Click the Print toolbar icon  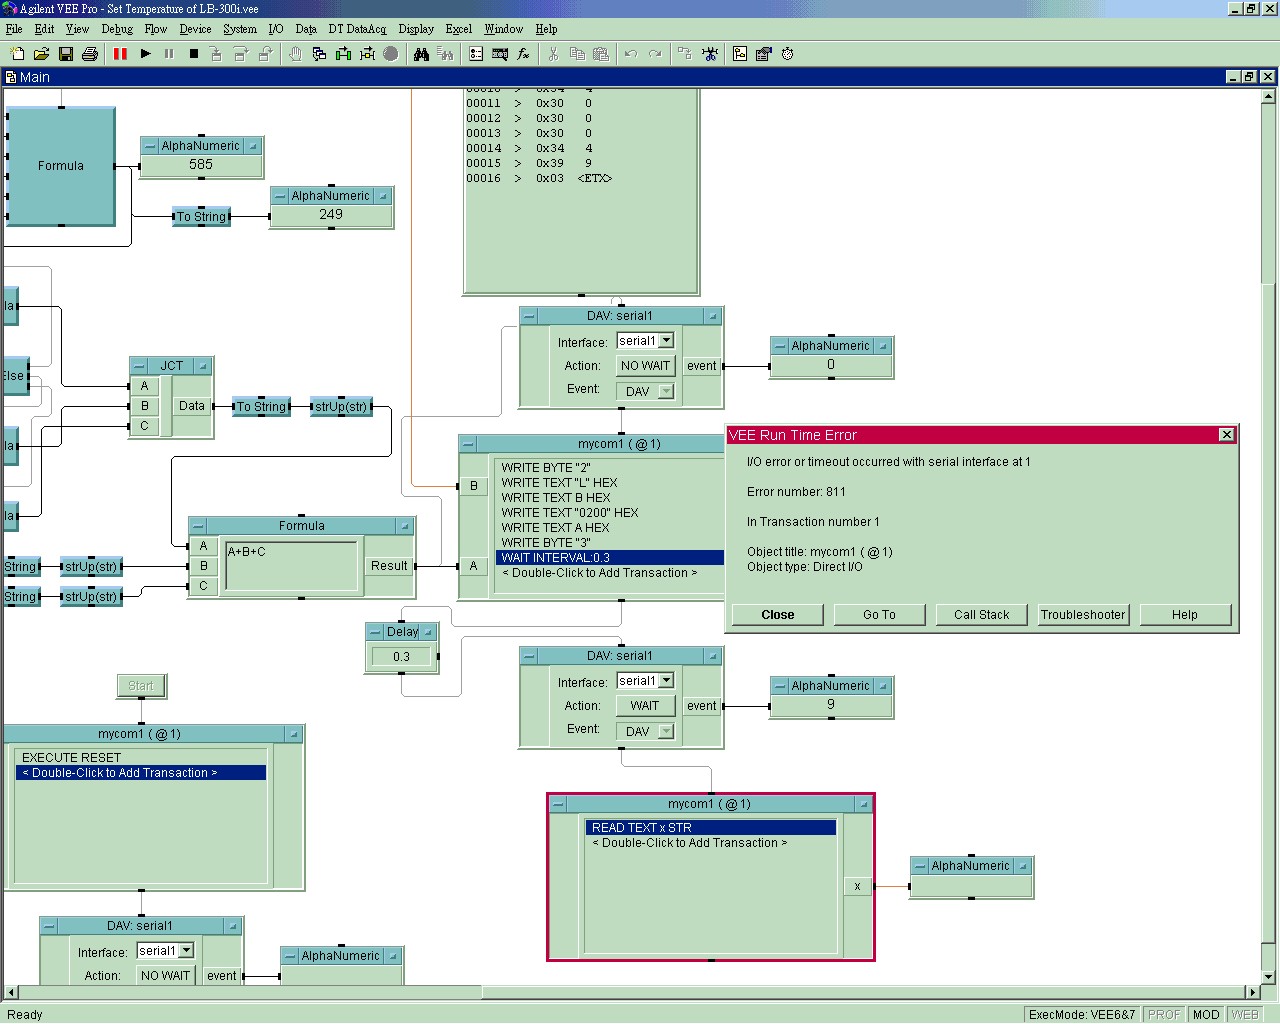point(90,54)
